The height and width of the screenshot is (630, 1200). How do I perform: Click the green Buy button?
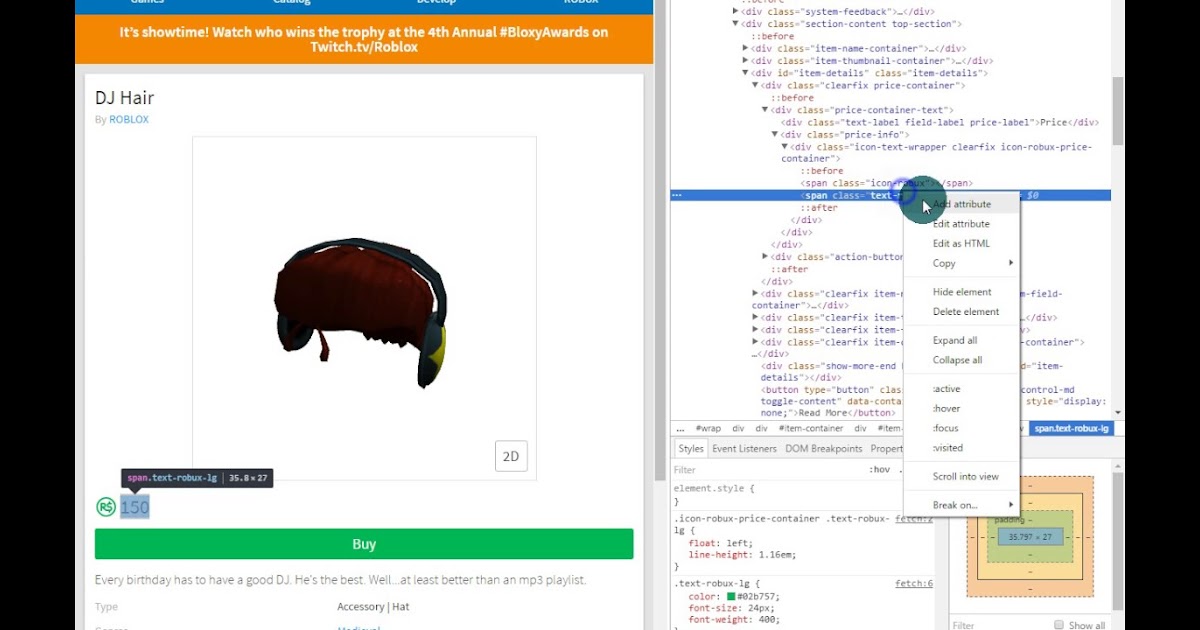point(364,544)
